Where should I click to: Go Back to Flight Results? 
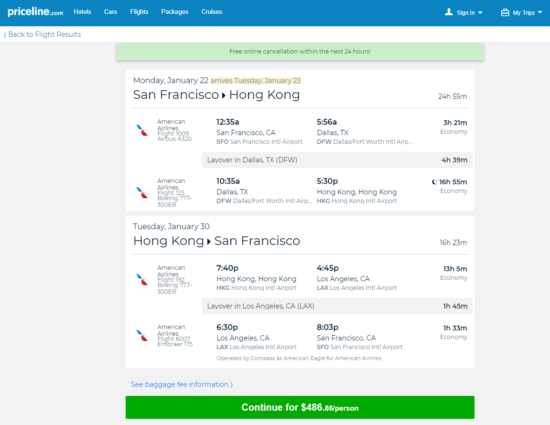tap(42, 34)
